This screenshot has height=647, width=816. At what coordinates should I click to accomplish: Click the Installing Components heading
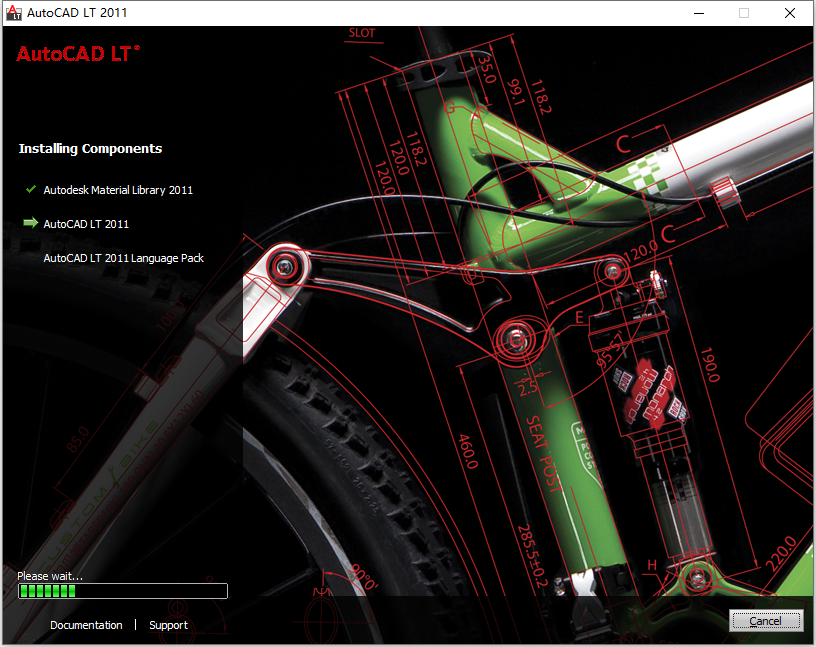coord(91,148)
